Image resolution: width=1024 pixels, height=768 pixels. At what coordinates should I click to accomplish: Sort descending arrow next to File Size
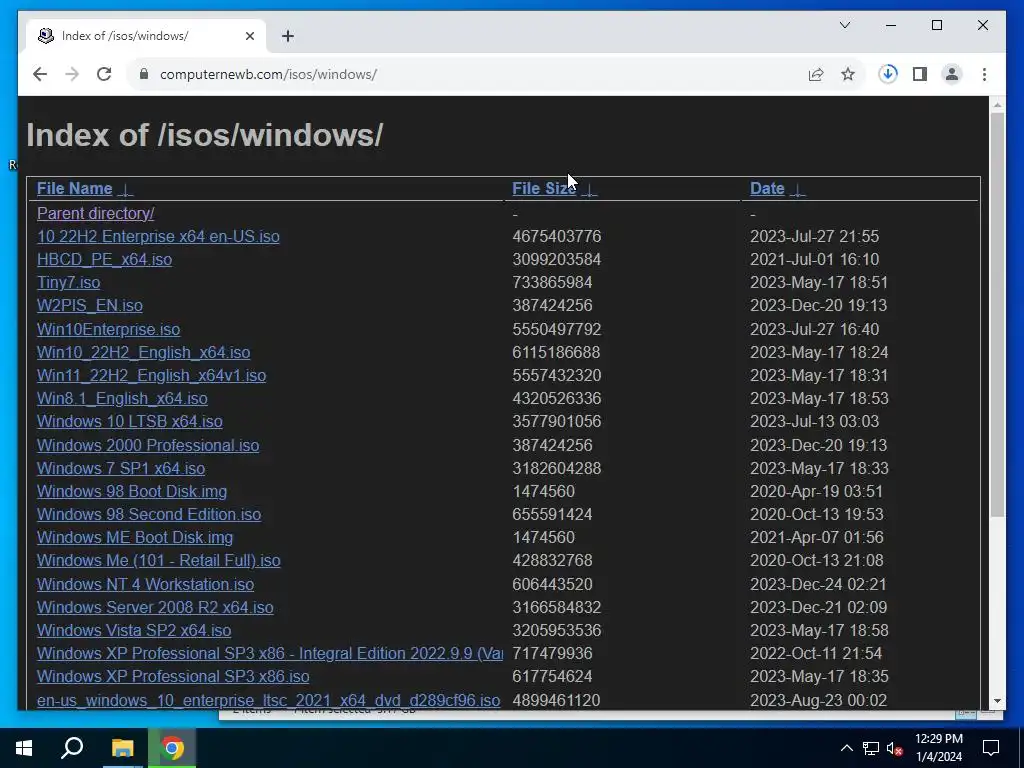[589, 190]
